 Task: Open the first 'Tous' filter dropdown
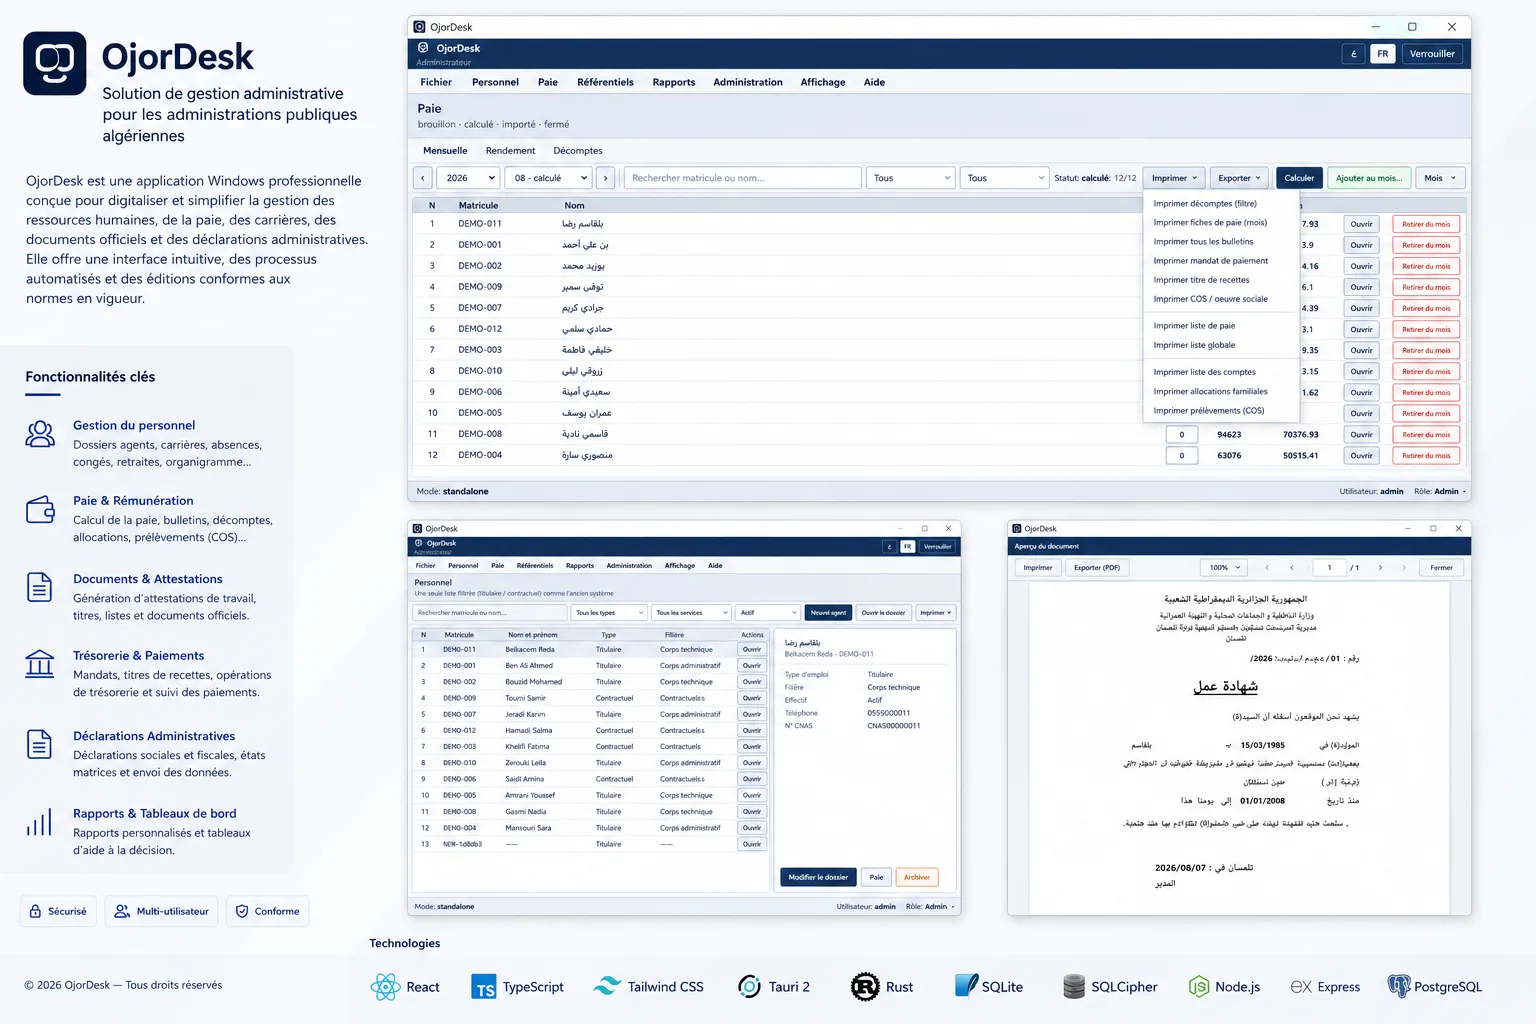(910, 178)
